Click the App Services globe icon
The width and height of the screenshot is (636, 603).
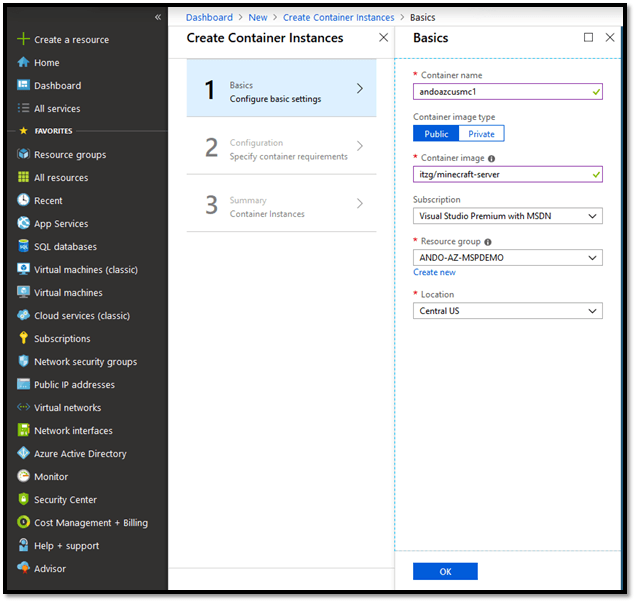tap(23, 223)
